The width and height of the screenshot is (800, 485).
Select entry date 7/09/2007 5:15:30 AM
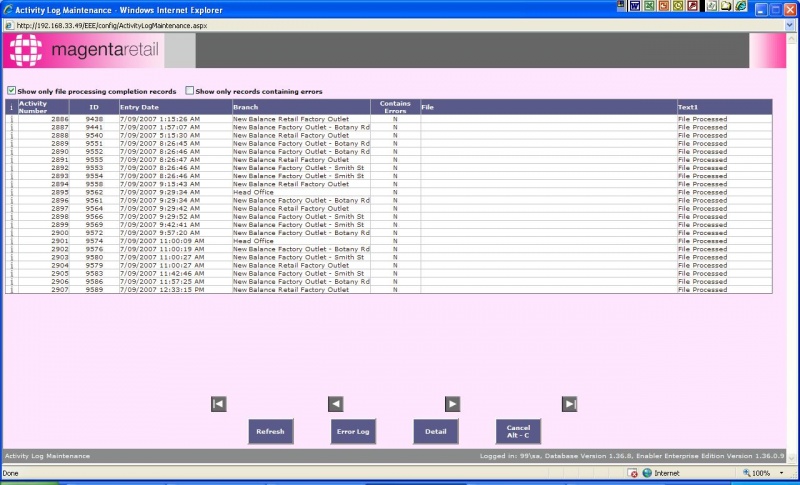click(x=176, y=135)
